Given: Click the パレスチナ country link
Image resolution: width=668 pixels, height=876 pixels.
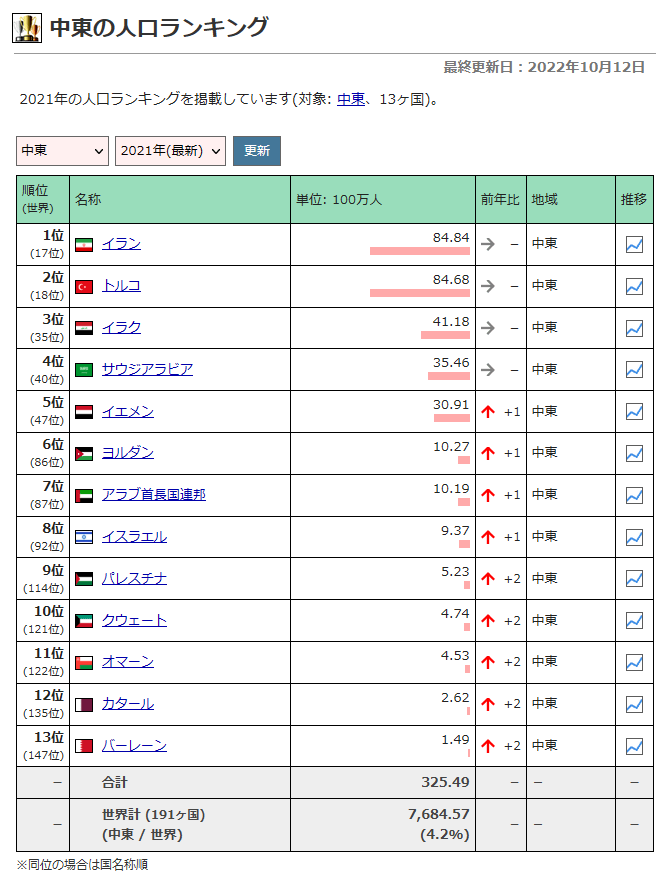Looking at the screenshot, I should click(x=134, y=578).
